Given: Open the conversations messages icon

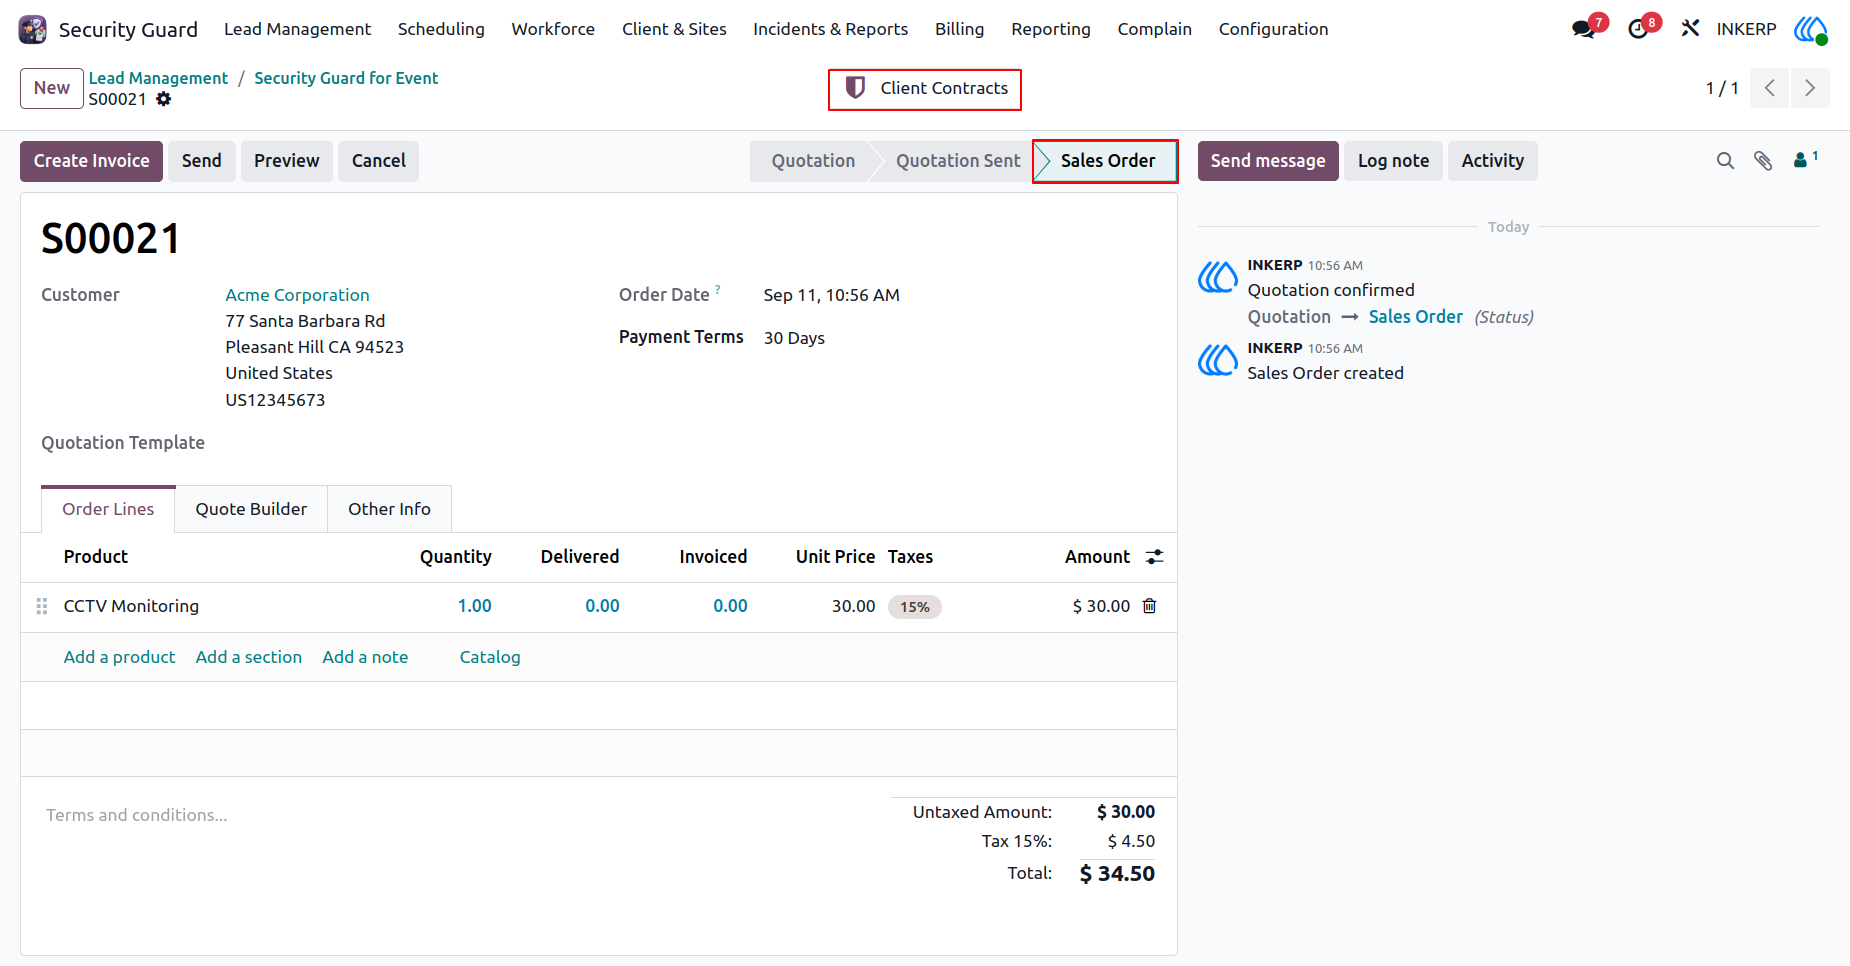Looking at the screenshot, I should point(1583,29).
